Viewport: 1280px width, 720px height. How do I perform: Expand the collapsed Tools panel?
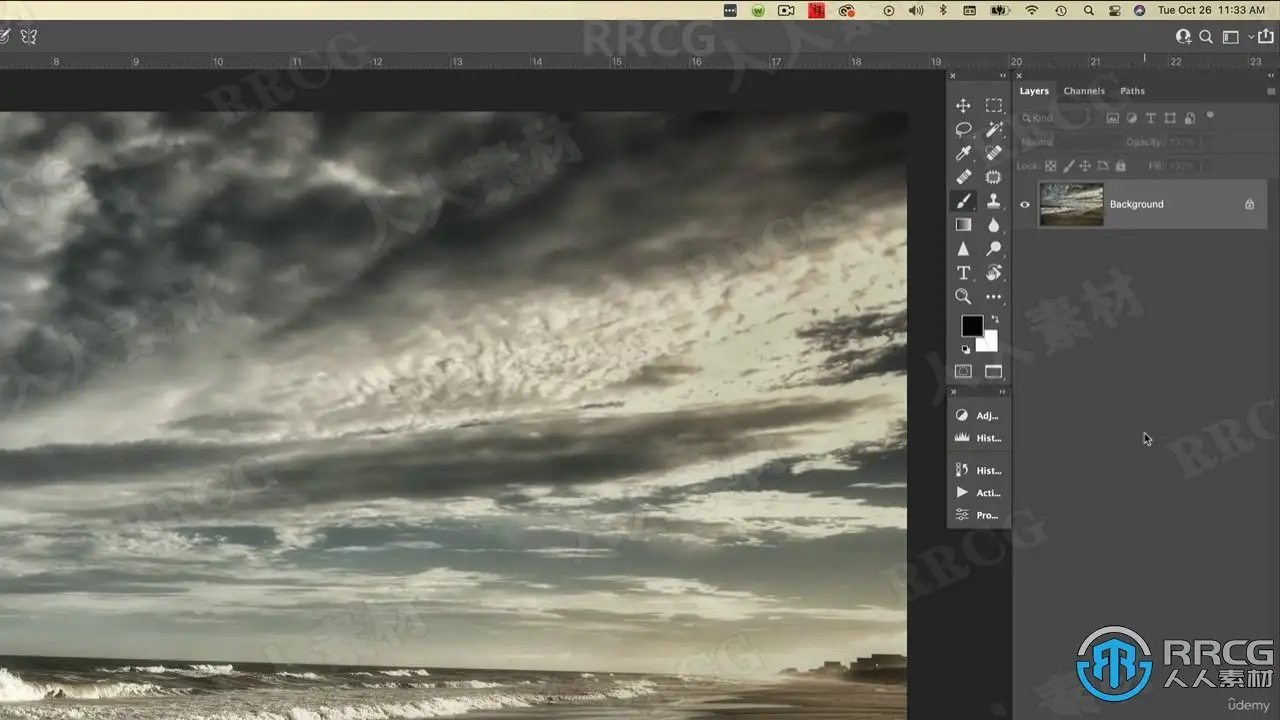[1003, 76]
